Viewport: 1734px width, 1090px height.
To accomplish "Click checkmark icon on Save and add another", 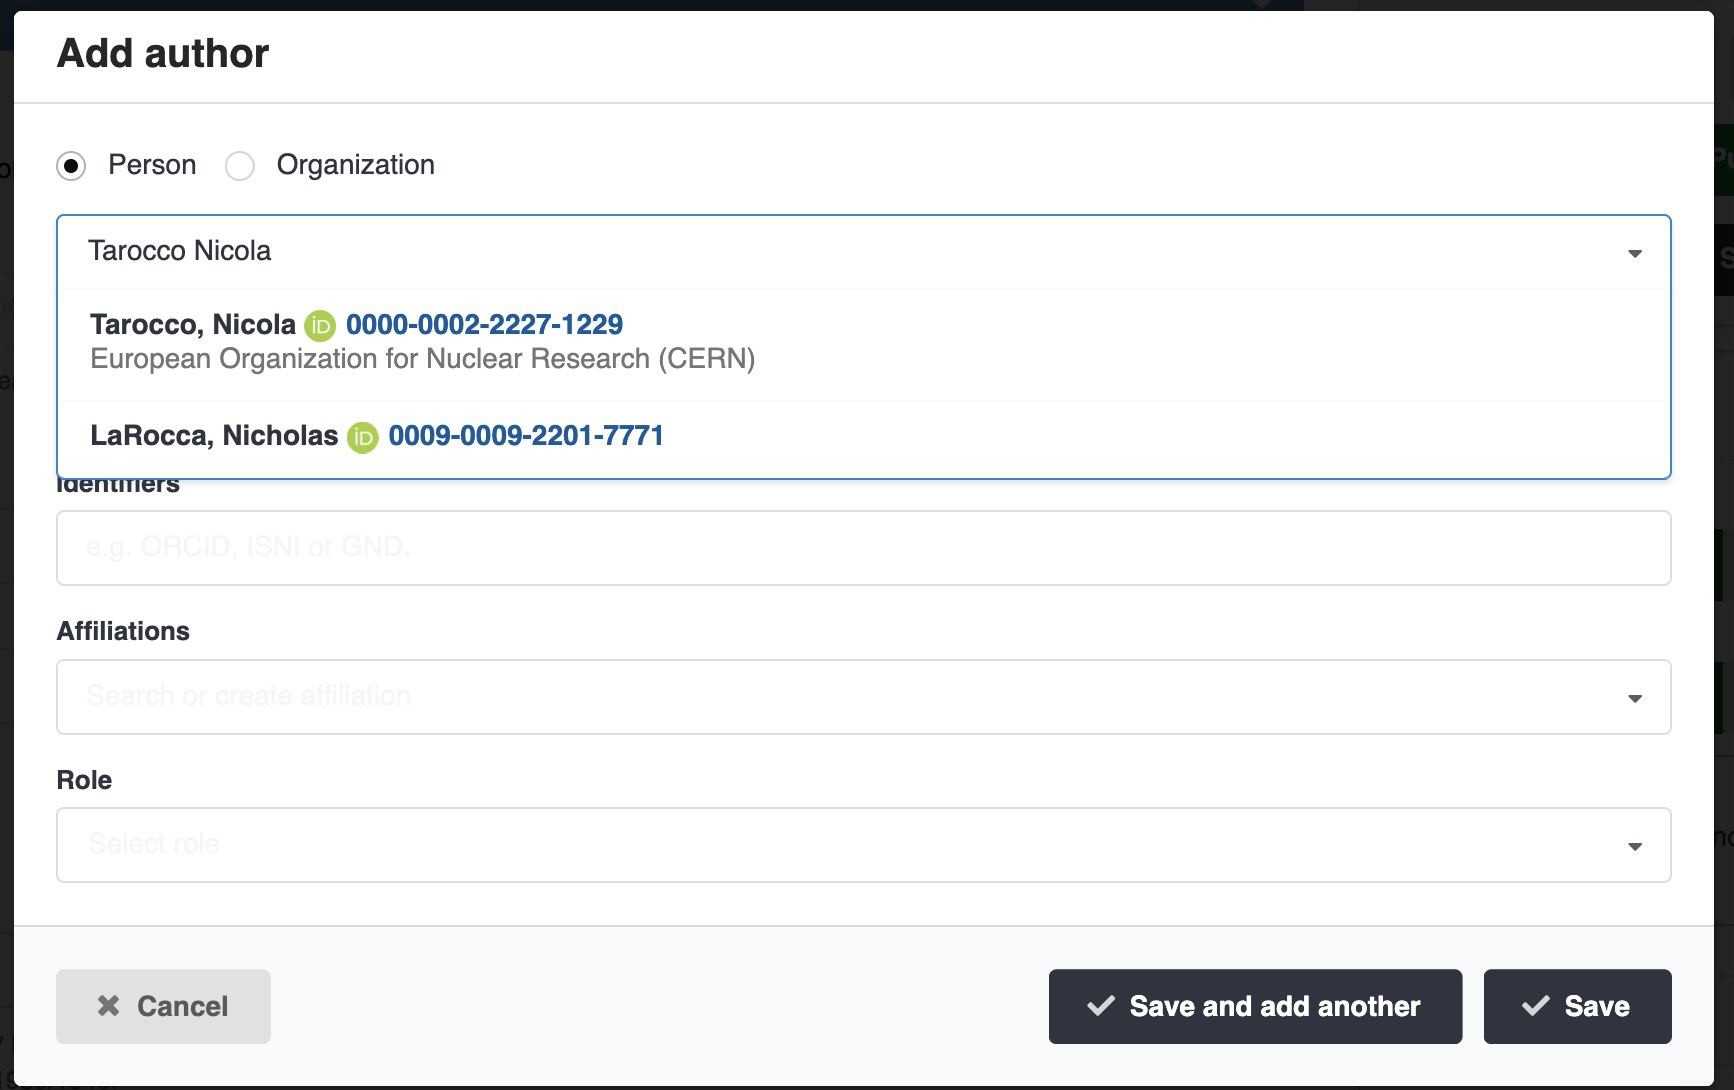I will tap(1101, 1006).
